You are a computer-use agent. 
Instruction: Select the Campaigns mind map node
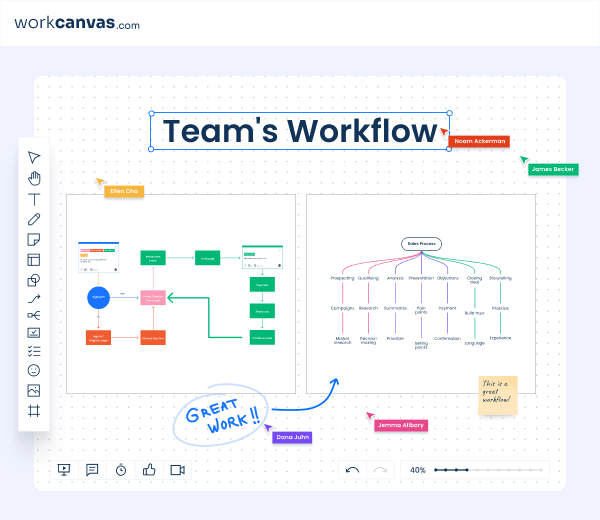342,308
